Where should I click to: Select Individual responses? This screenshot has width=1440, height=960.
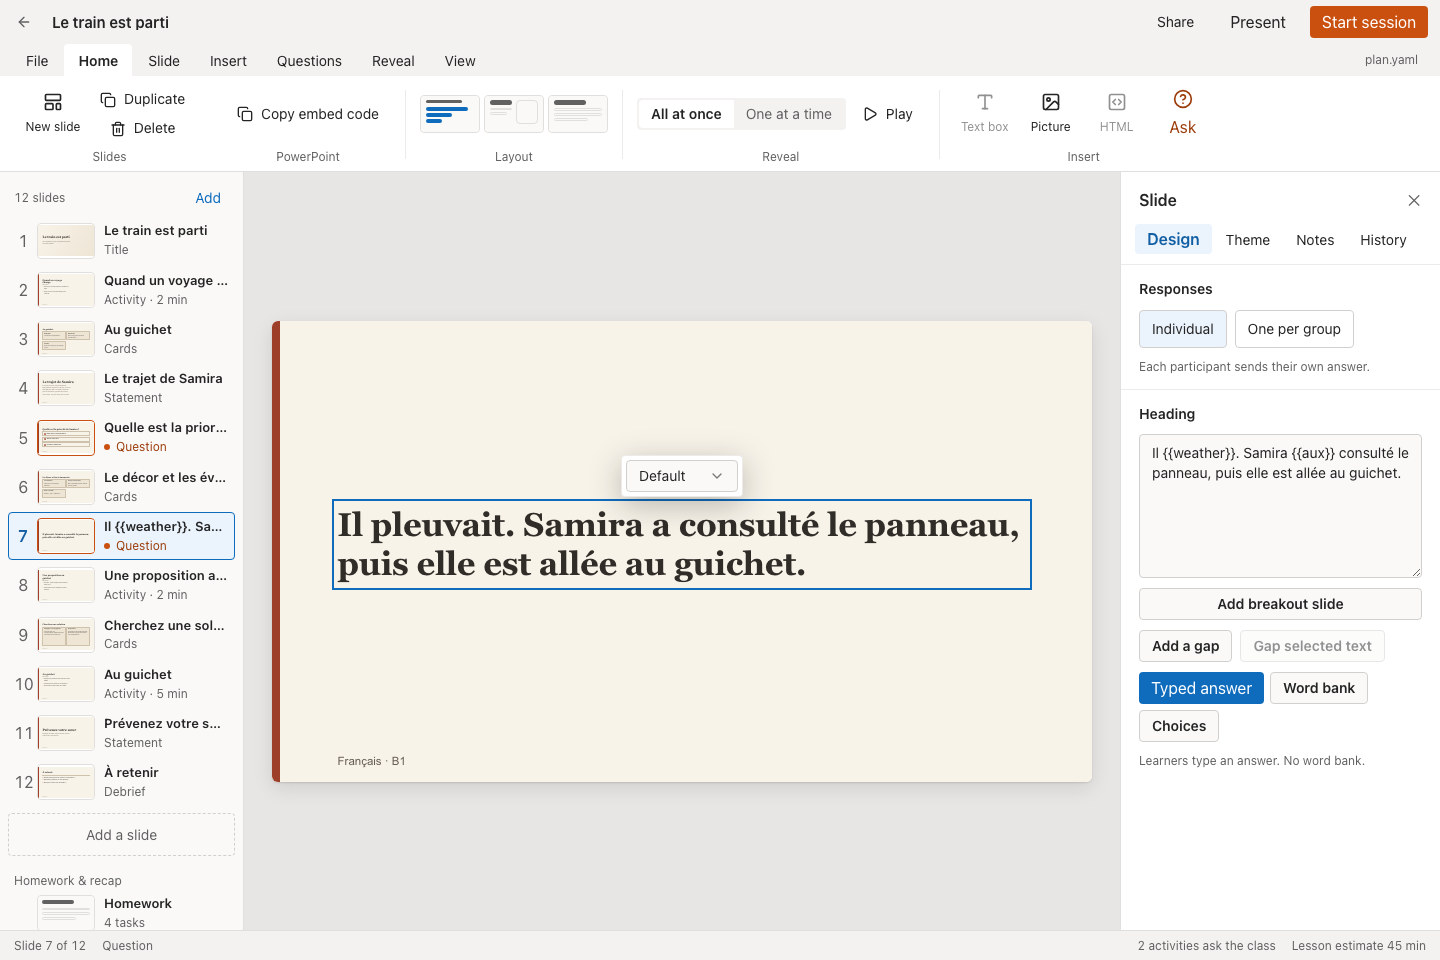coord(1183,329)
